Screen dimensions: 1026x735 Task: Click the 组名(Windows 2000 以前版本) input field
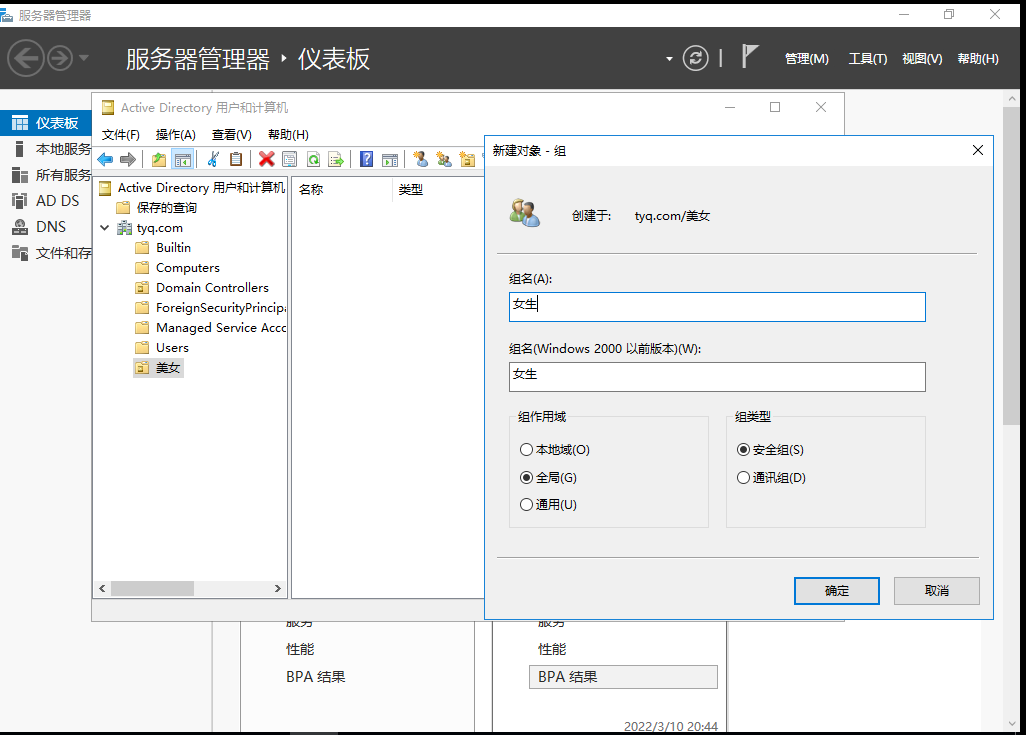click(x=717, y=377)
